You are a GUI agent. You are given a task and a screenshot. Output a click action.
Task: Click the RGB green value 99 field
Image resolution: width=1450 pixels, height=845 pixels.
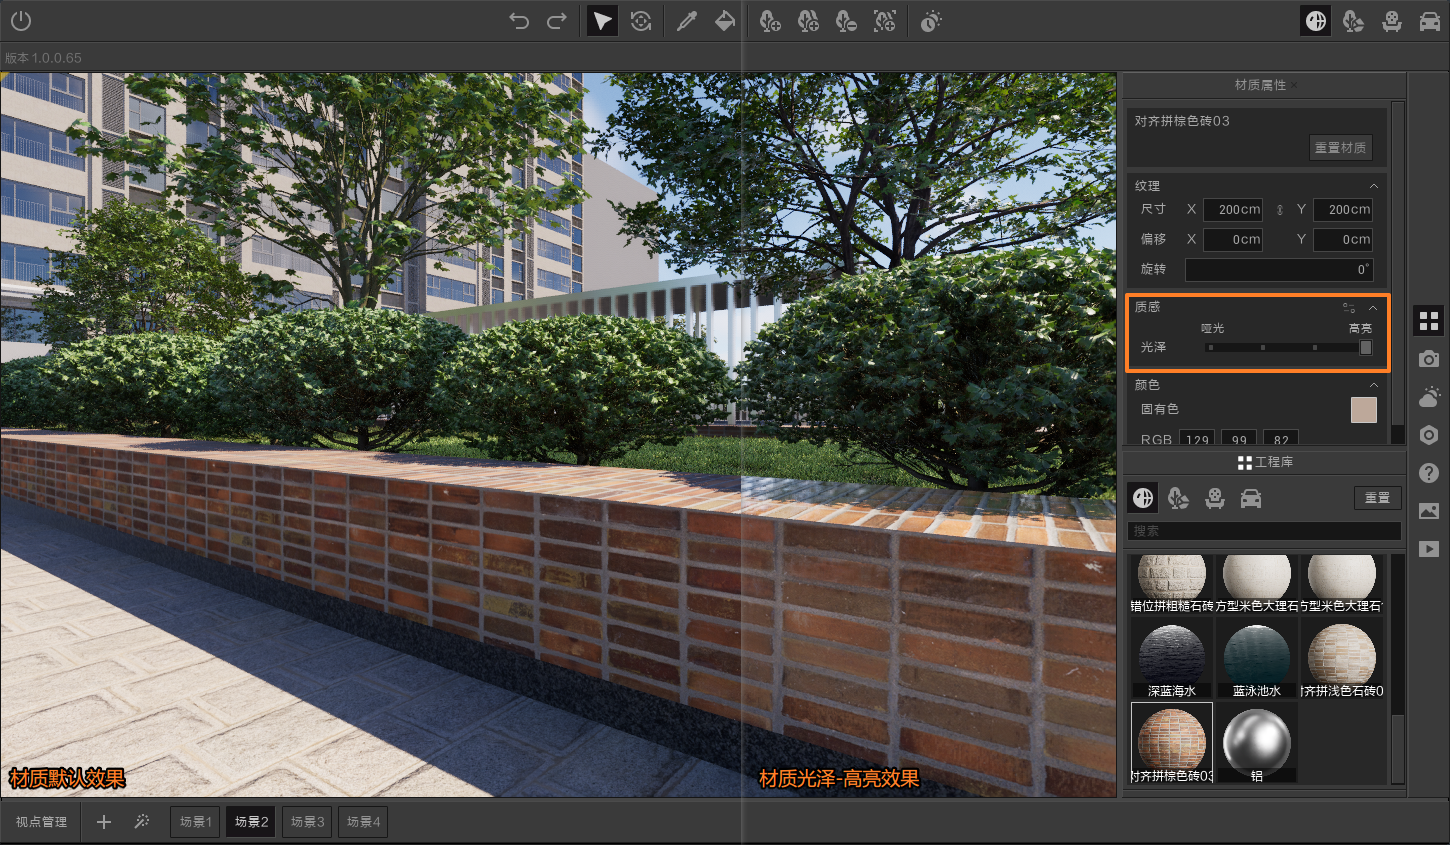tap(1239, 438)
